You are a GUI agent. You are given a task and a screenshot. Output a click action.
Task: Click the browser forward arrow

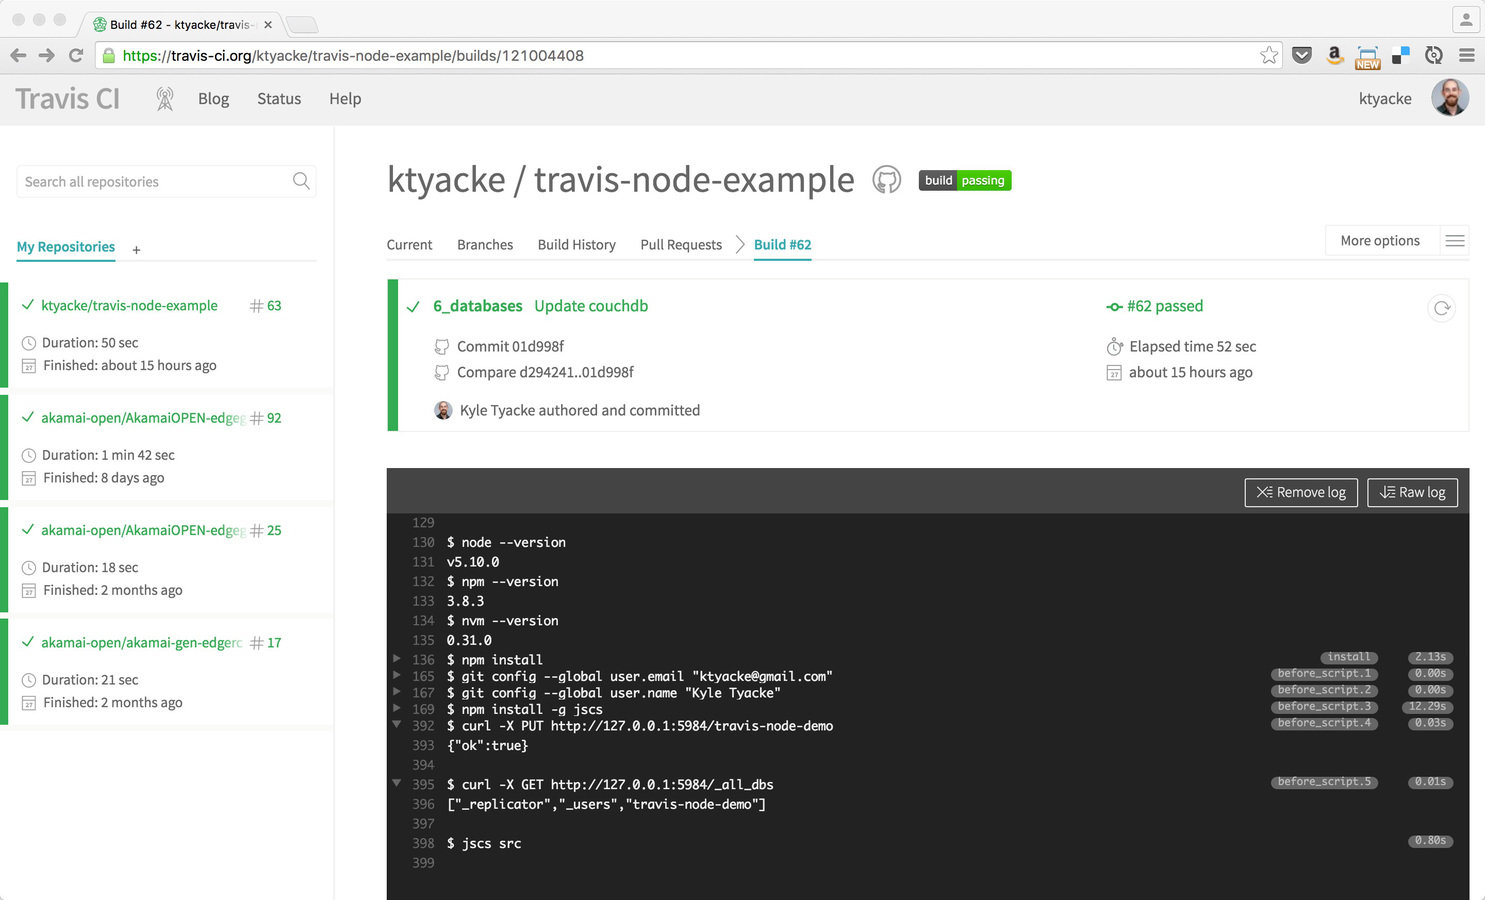(x=46, y=55)
